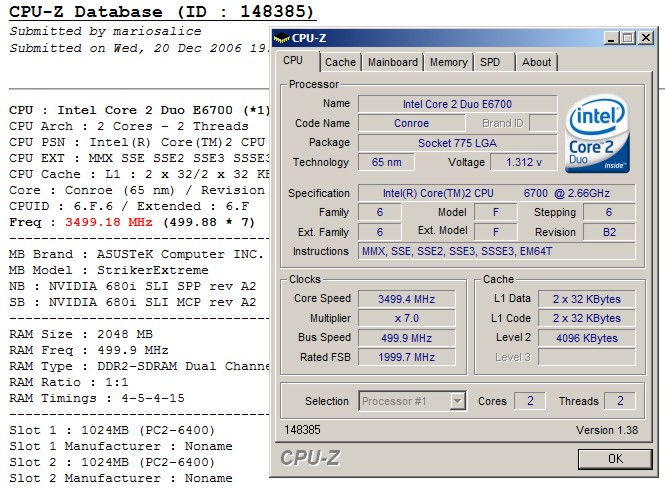Viewport: 665px width, 489px height.
Task: Switch to the Cache tab
Action: click(x=340, y=62)
